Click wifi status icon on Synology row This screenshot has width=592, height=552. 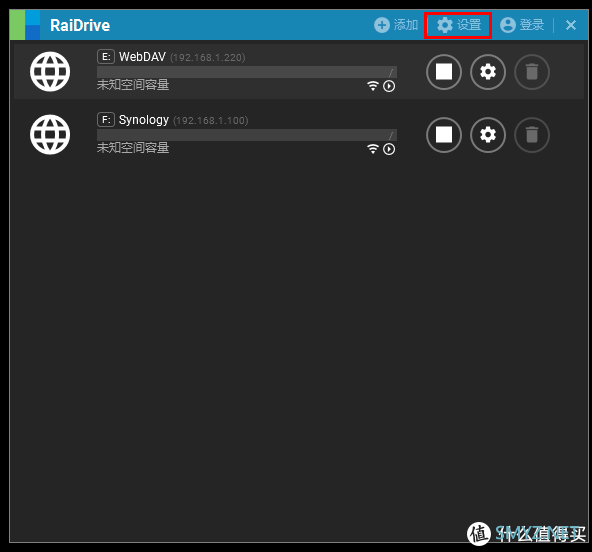click(x=373, y=149)
